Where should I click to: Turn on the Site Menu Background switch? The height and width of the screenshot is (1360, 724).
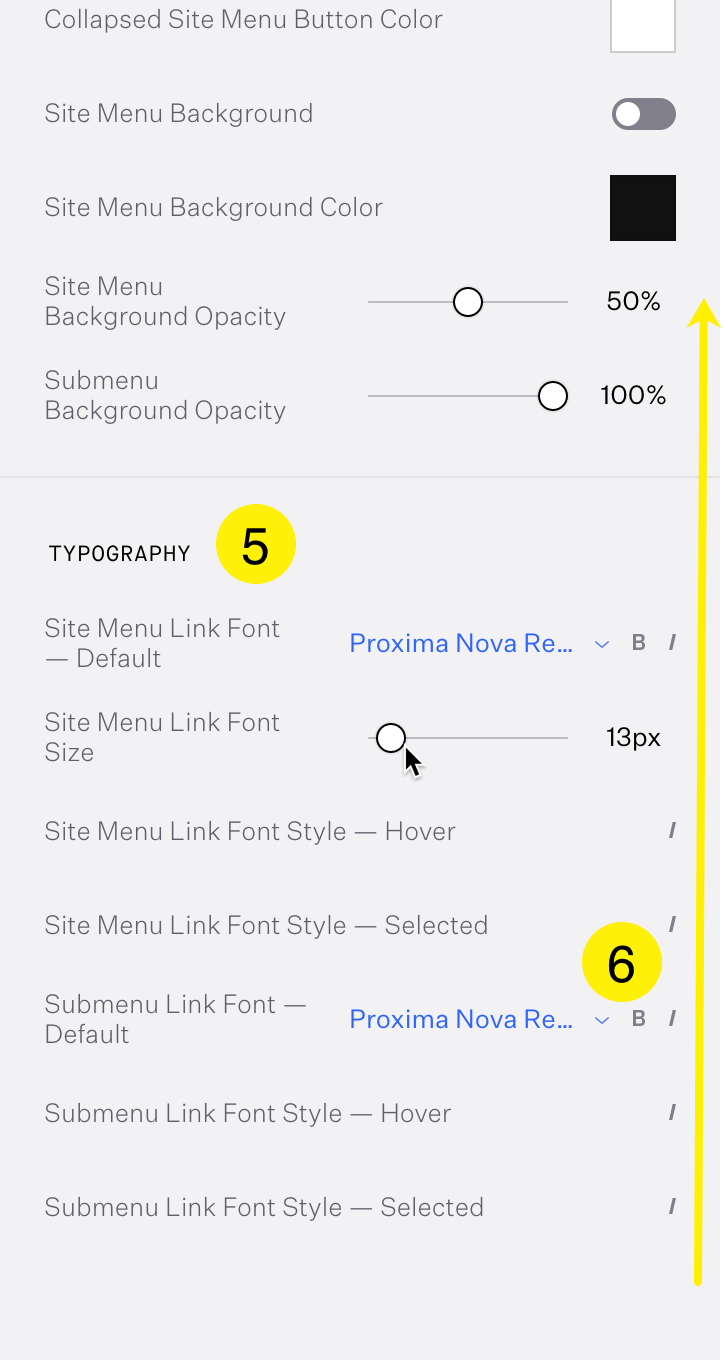coord(643,114)
